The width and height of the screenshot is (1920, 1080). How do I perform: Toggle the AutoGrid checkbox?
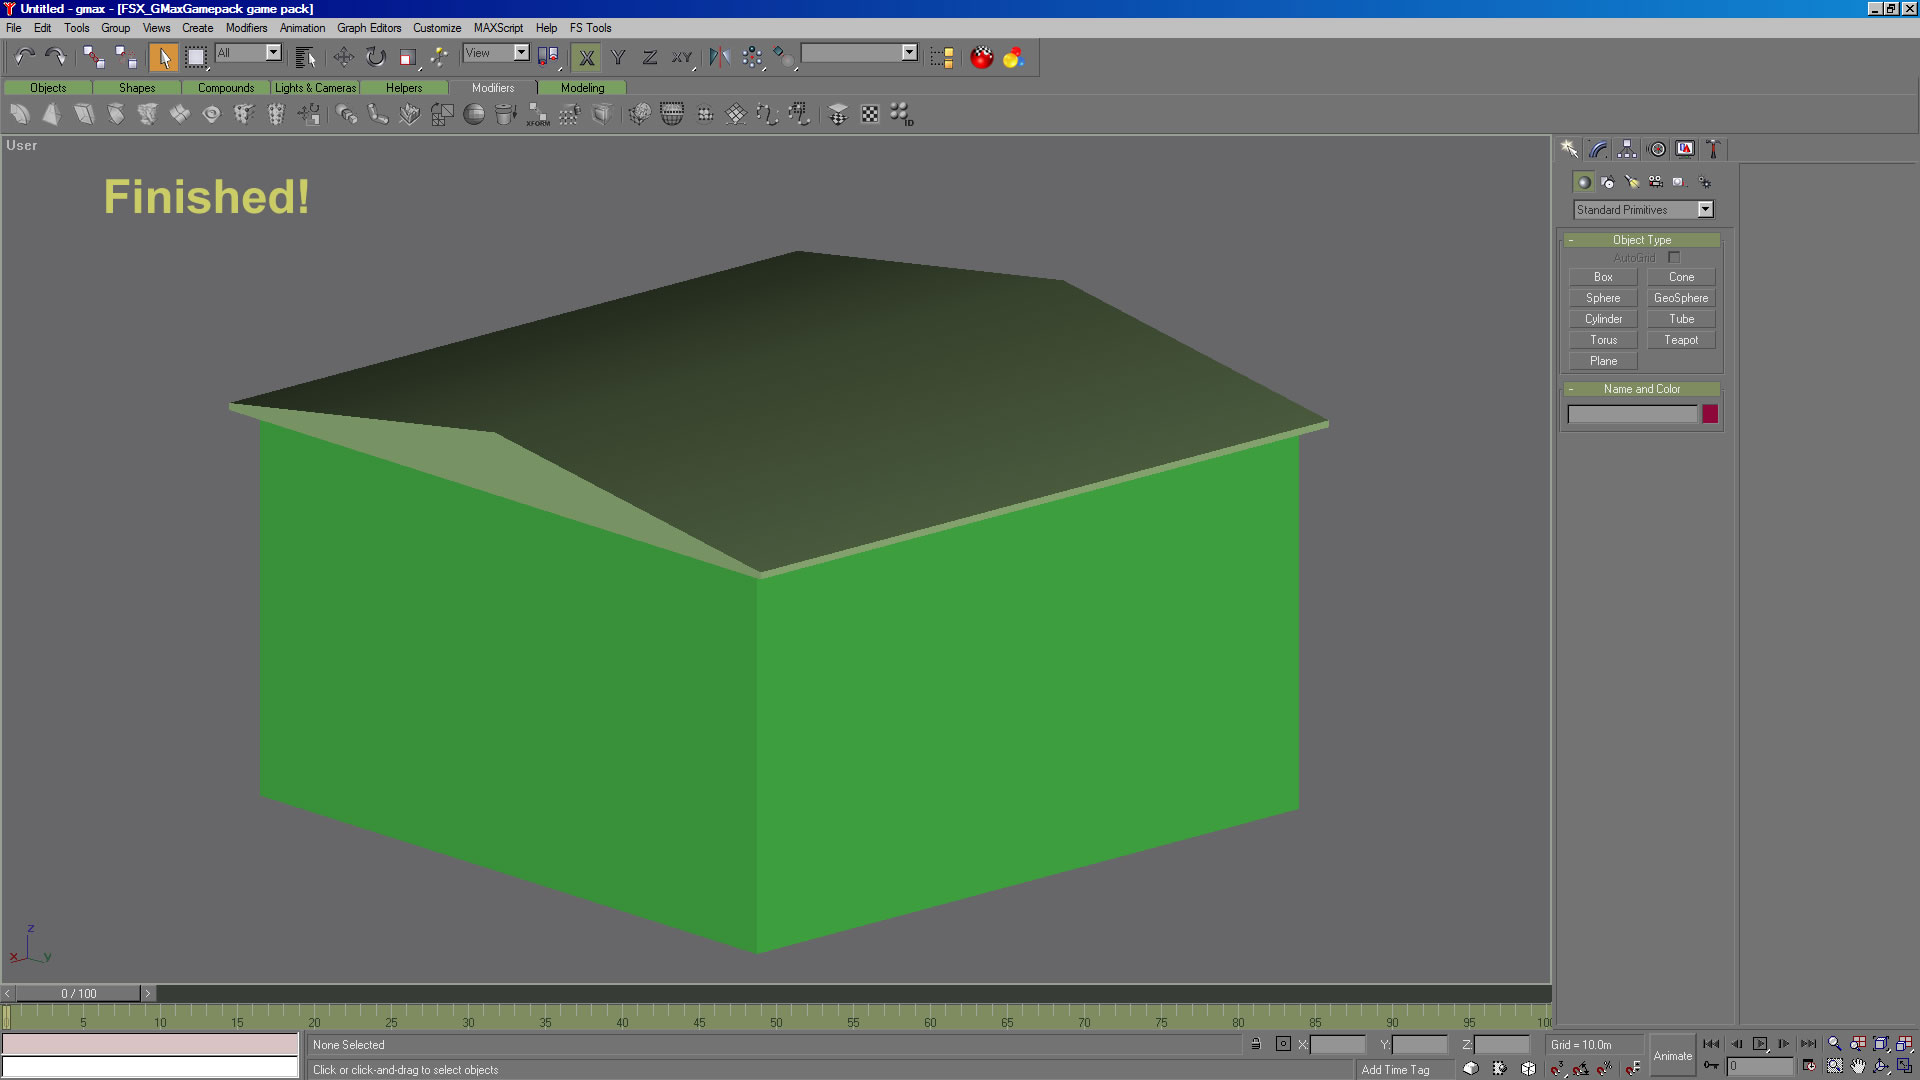pyautogui.click(x=1674, y=258)
